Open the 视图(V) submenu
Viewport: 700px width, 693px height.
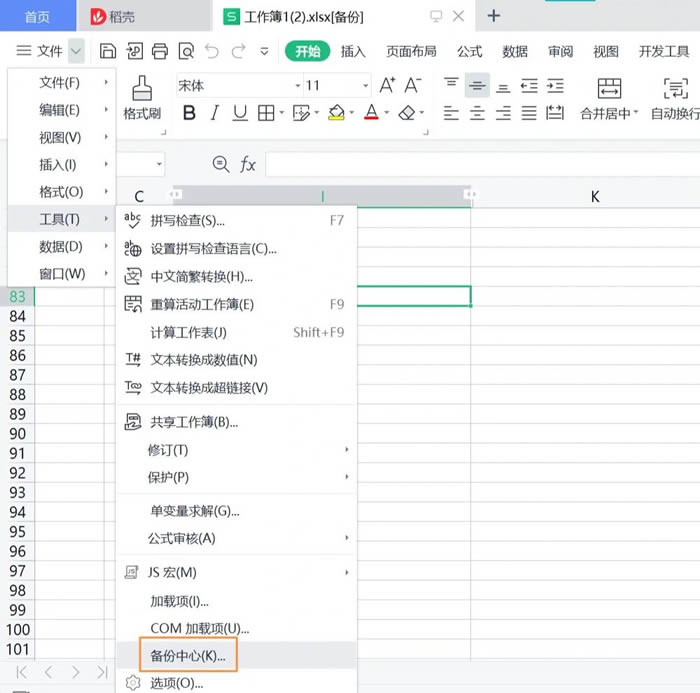pyautogui.click(x=62, y=137)
